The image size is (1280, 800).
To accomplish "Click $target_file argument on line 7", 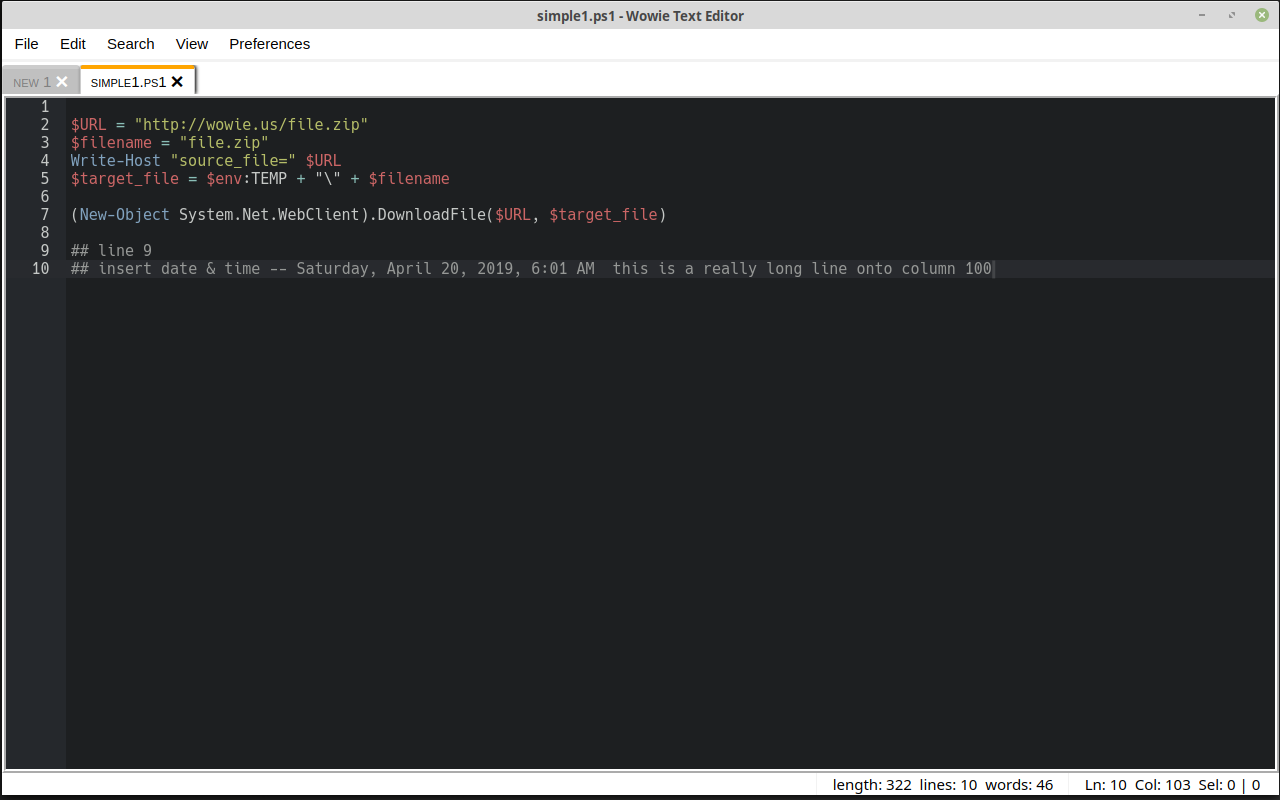I will tap(603, 215).
